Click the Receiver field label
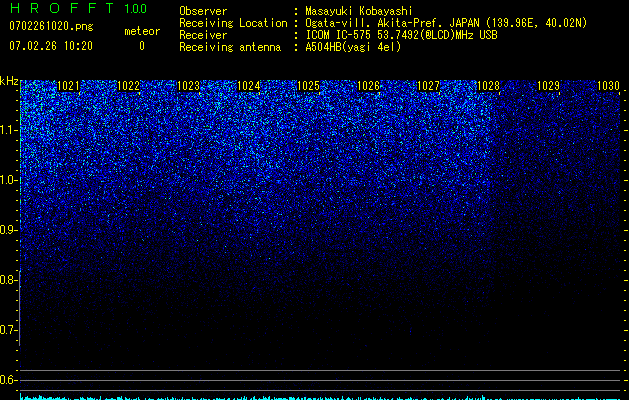Screen dimensions: 629x400 click(x=203, y=35)
